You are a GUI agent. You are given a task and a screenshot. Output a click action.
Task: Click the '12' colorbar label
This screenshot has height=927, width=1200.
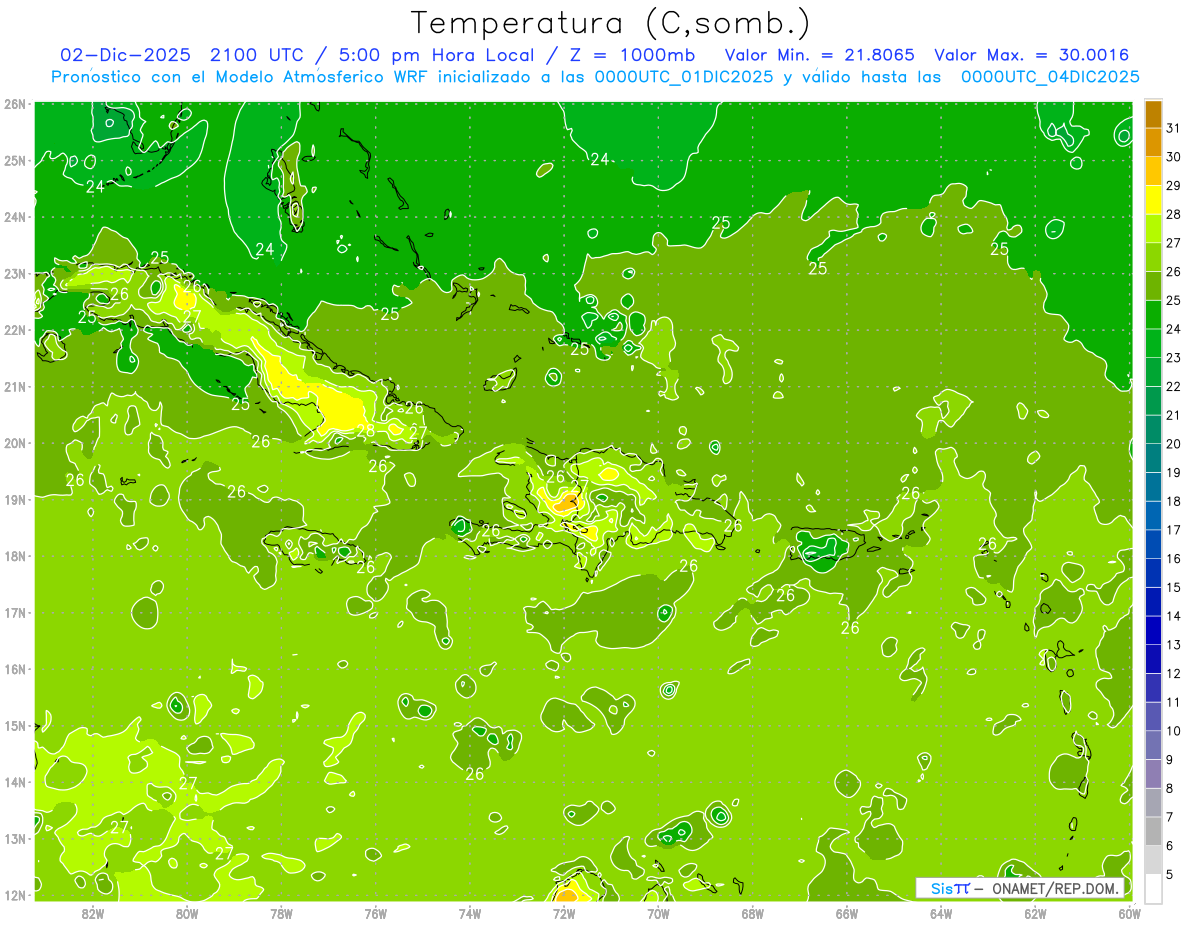pyautogui.click(x=1174, y=673)
